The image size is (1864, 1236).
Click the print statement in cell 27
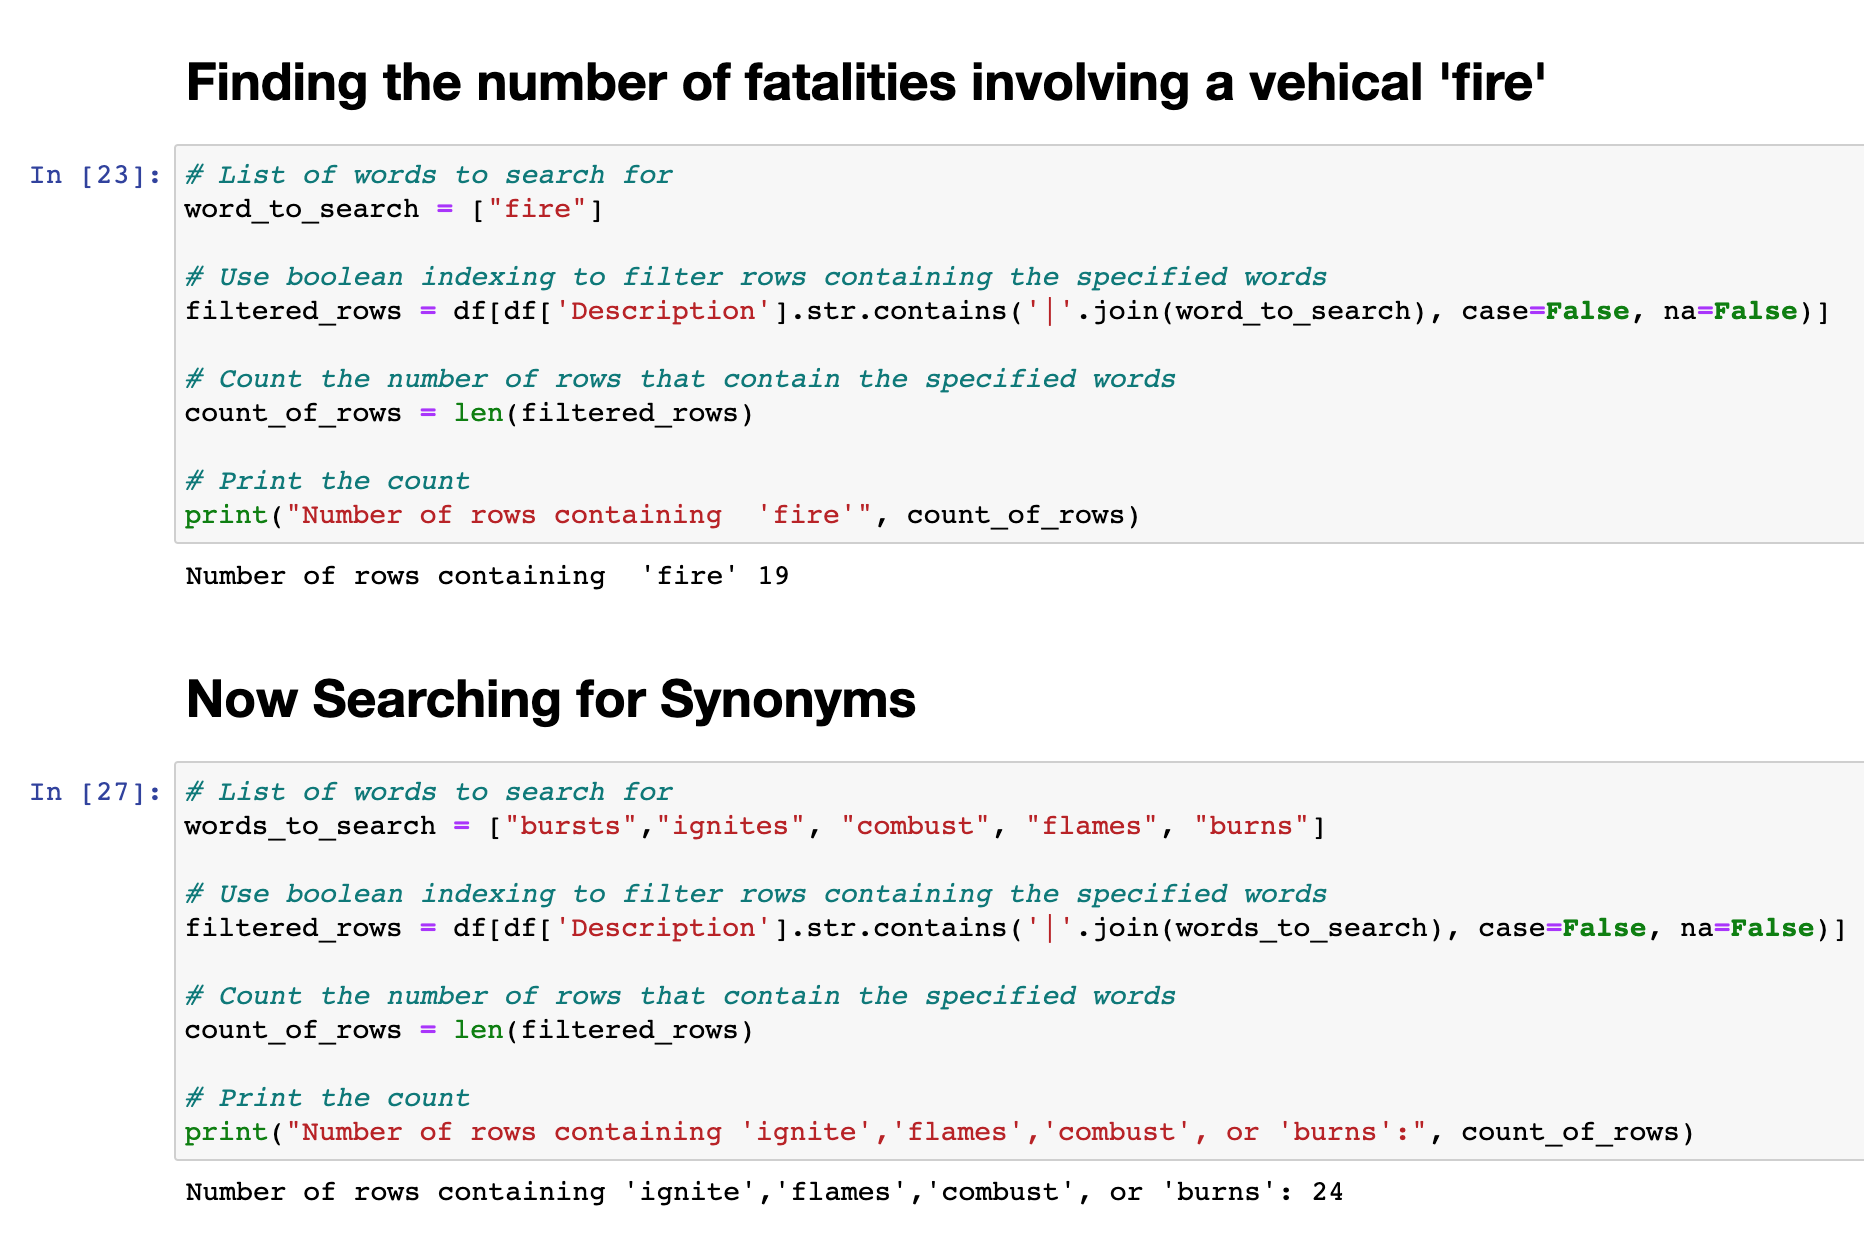[938, 1133]
